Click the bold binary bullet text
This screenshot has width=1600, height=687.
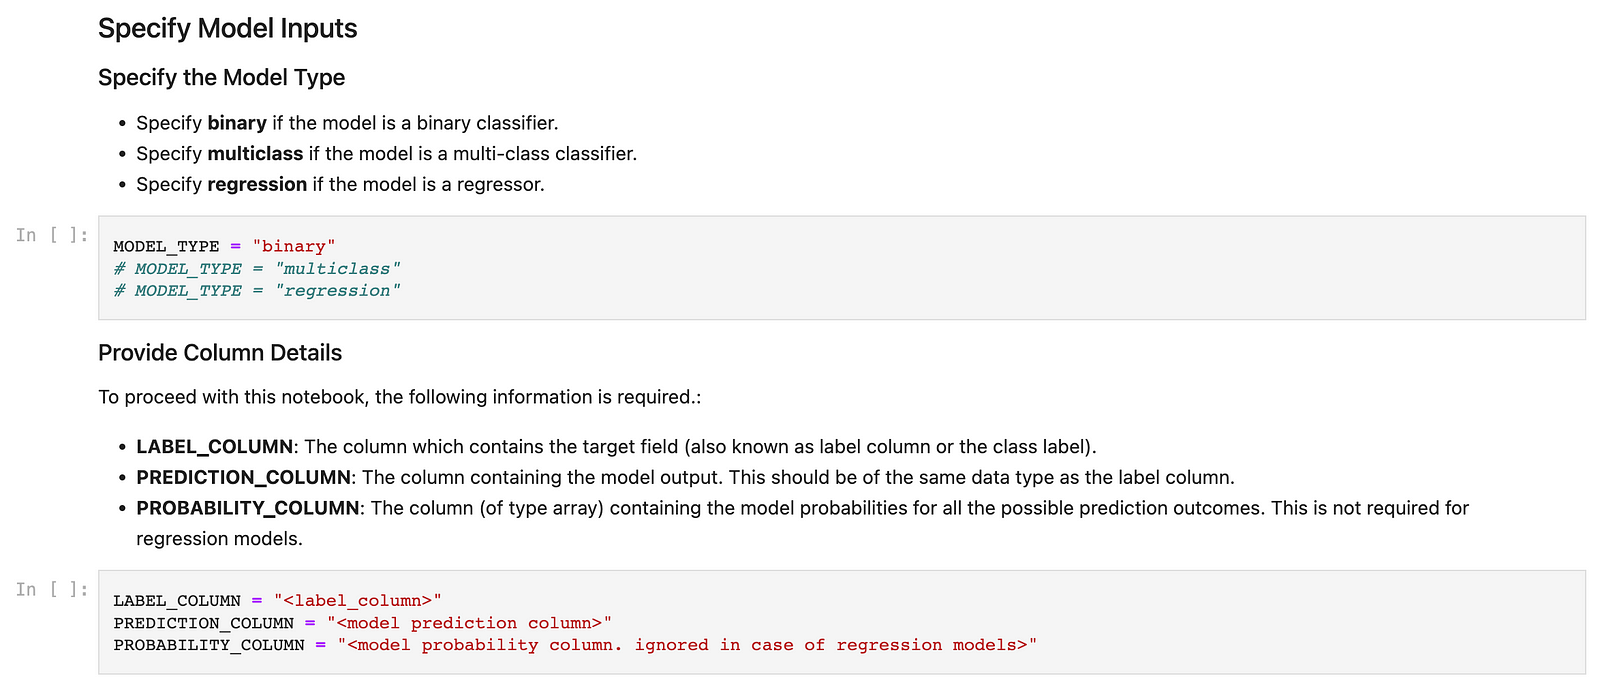point(237,123)
